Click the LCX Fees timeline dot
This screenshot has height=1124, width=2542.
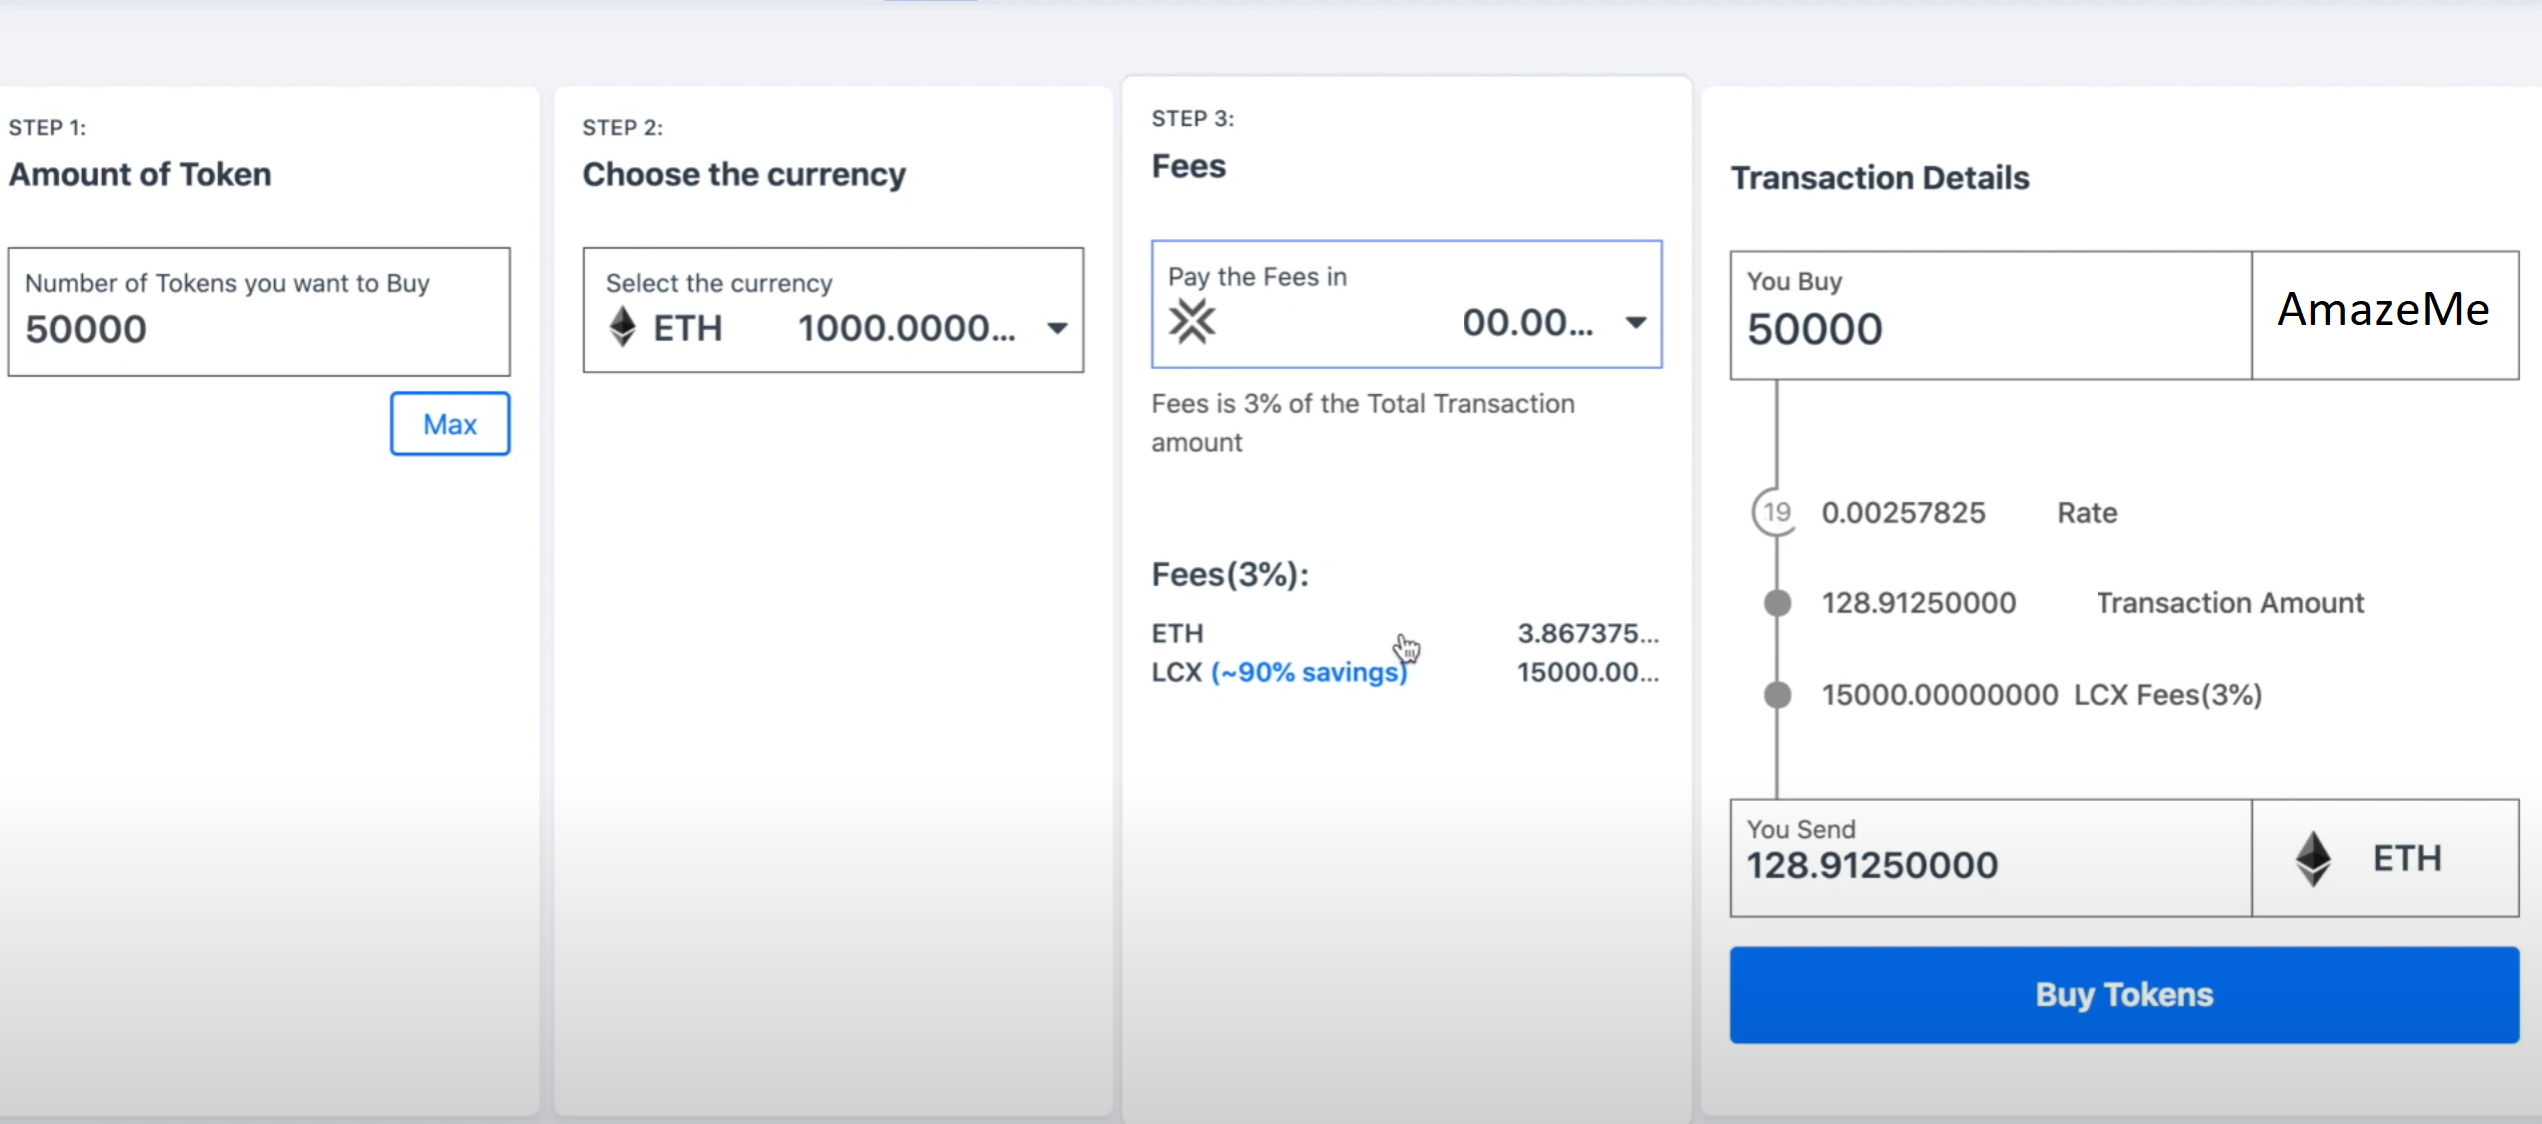pos(1777,695)
